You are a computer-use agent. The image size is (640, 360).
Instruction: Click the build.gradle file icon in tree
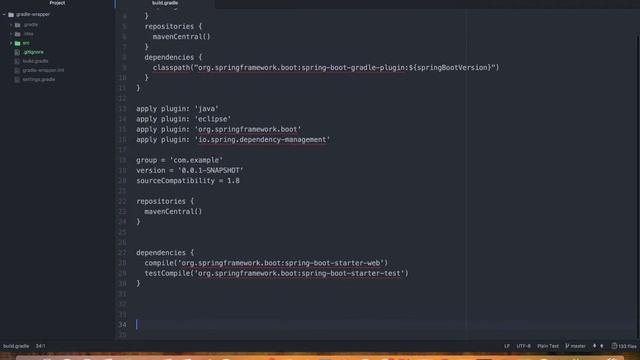[17, 61]
